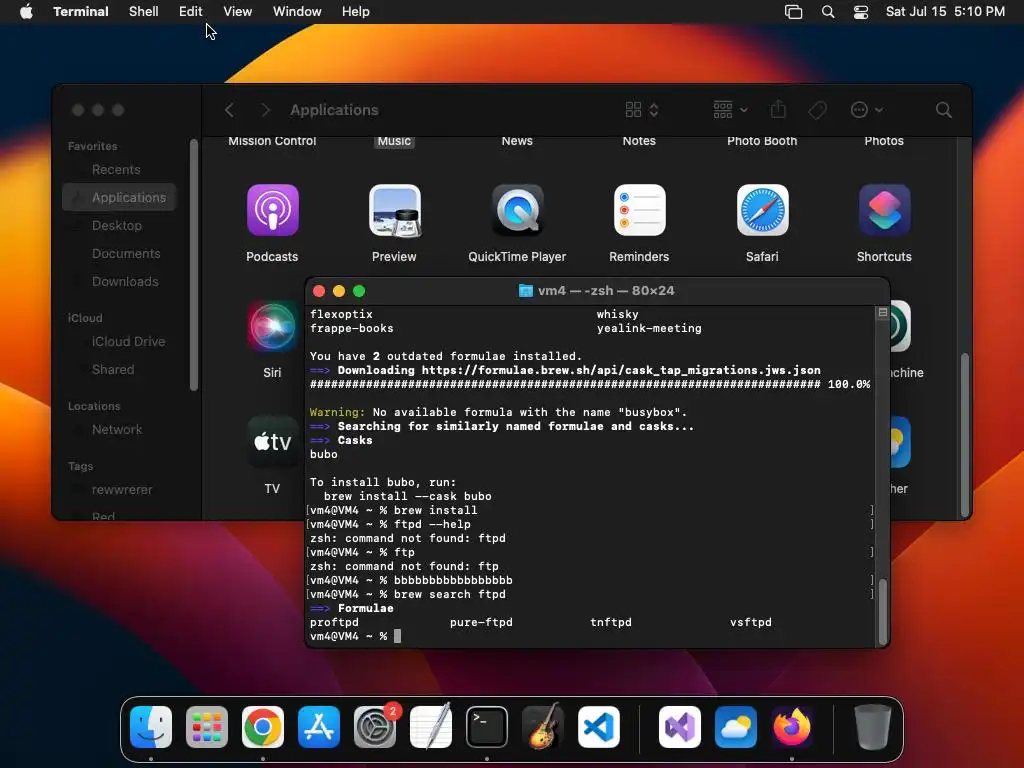
Task: Open icon view switcher dropdown in Finder
Action: (x=642, y=110)
